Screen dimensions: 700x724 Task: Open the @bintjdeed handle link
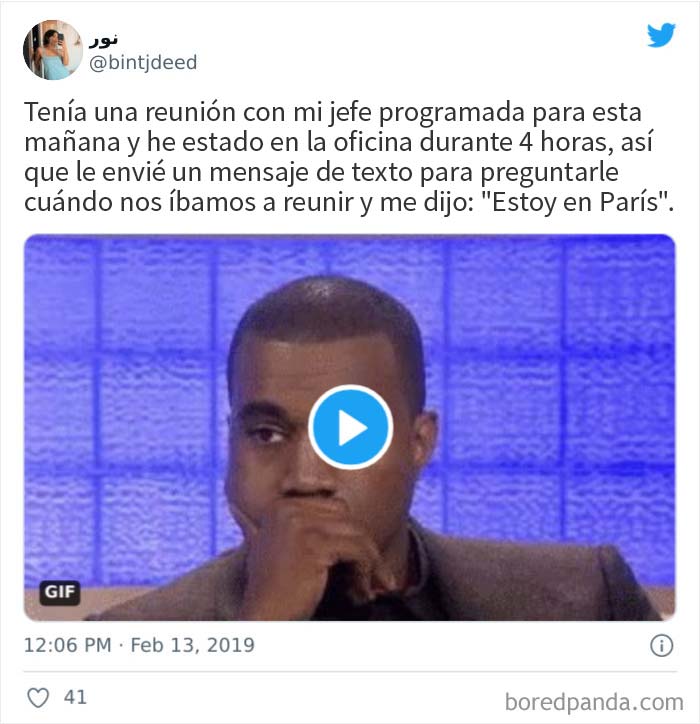point(143,62)
